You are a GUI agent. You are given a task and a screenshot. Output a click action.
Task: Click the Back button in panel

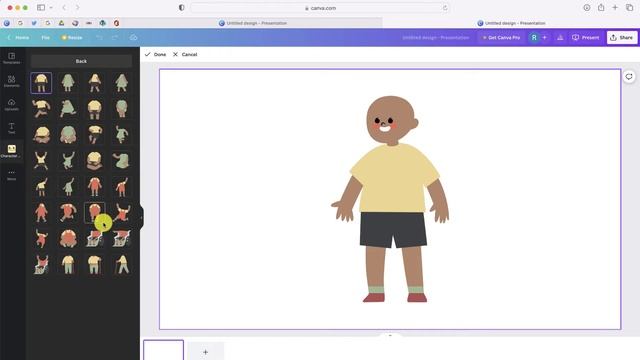81,61
